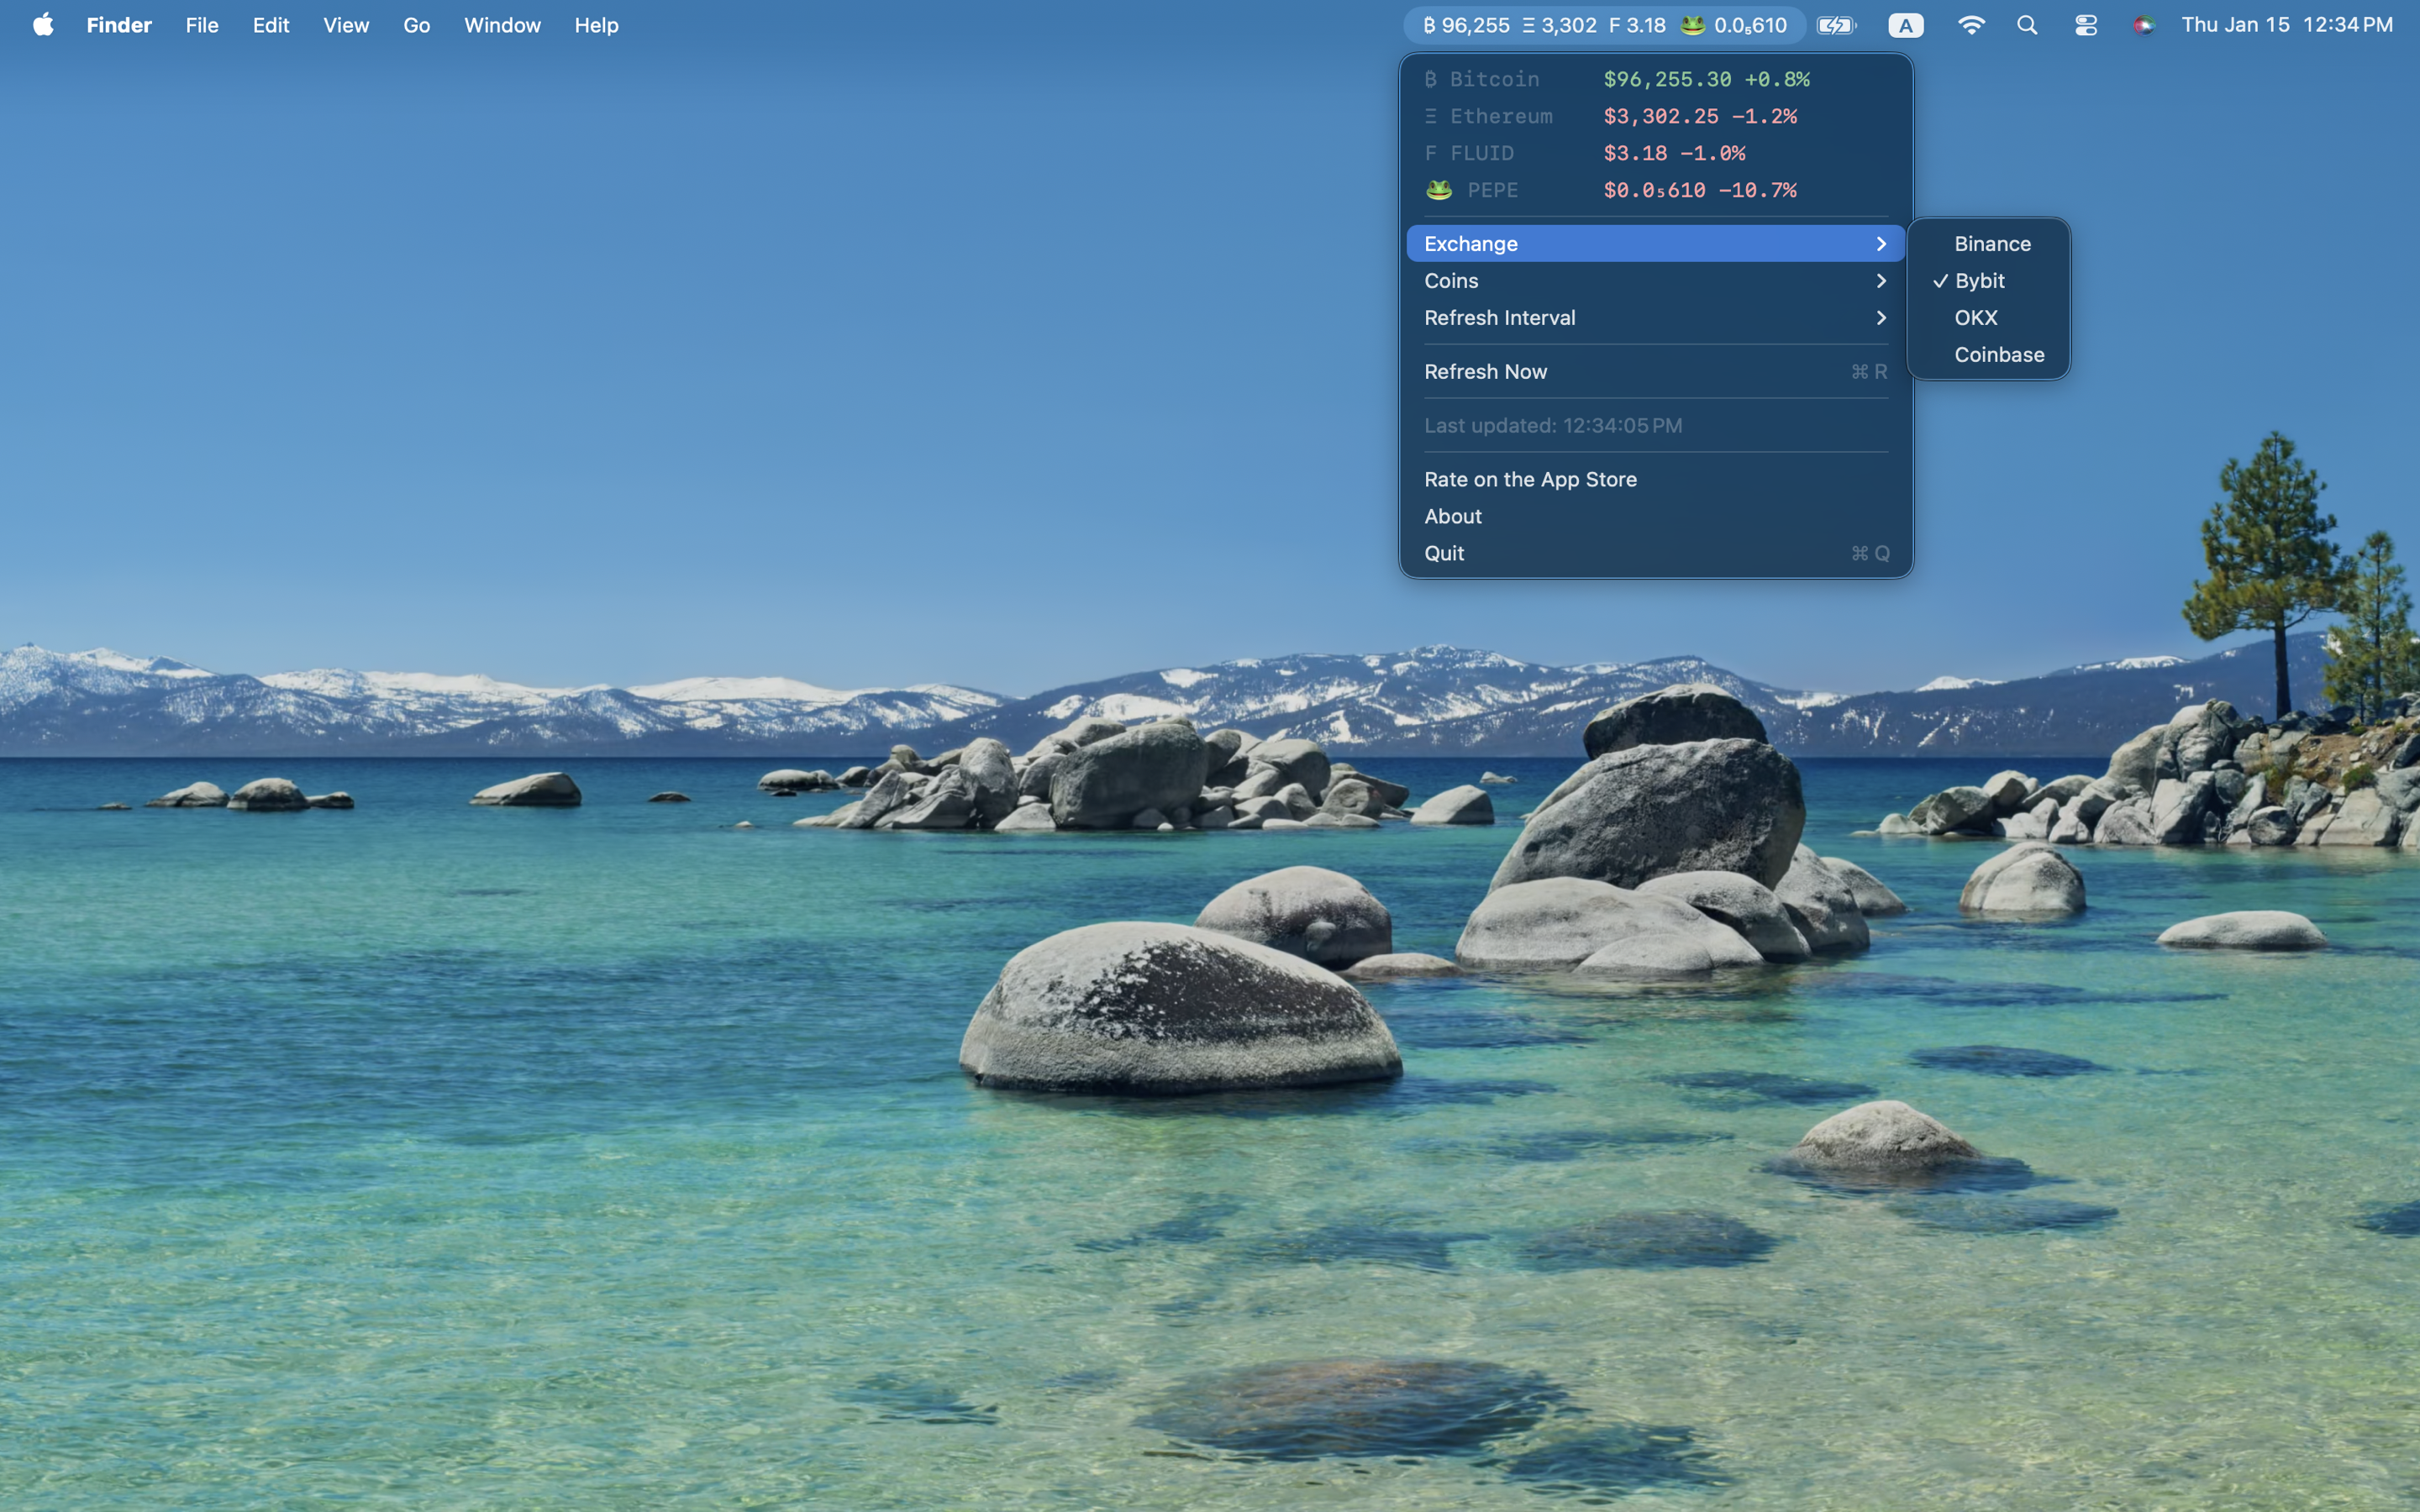This screenshot has width=2420, height=1512.
Task: Quit the crypto ticker app
Action: 1445,554
